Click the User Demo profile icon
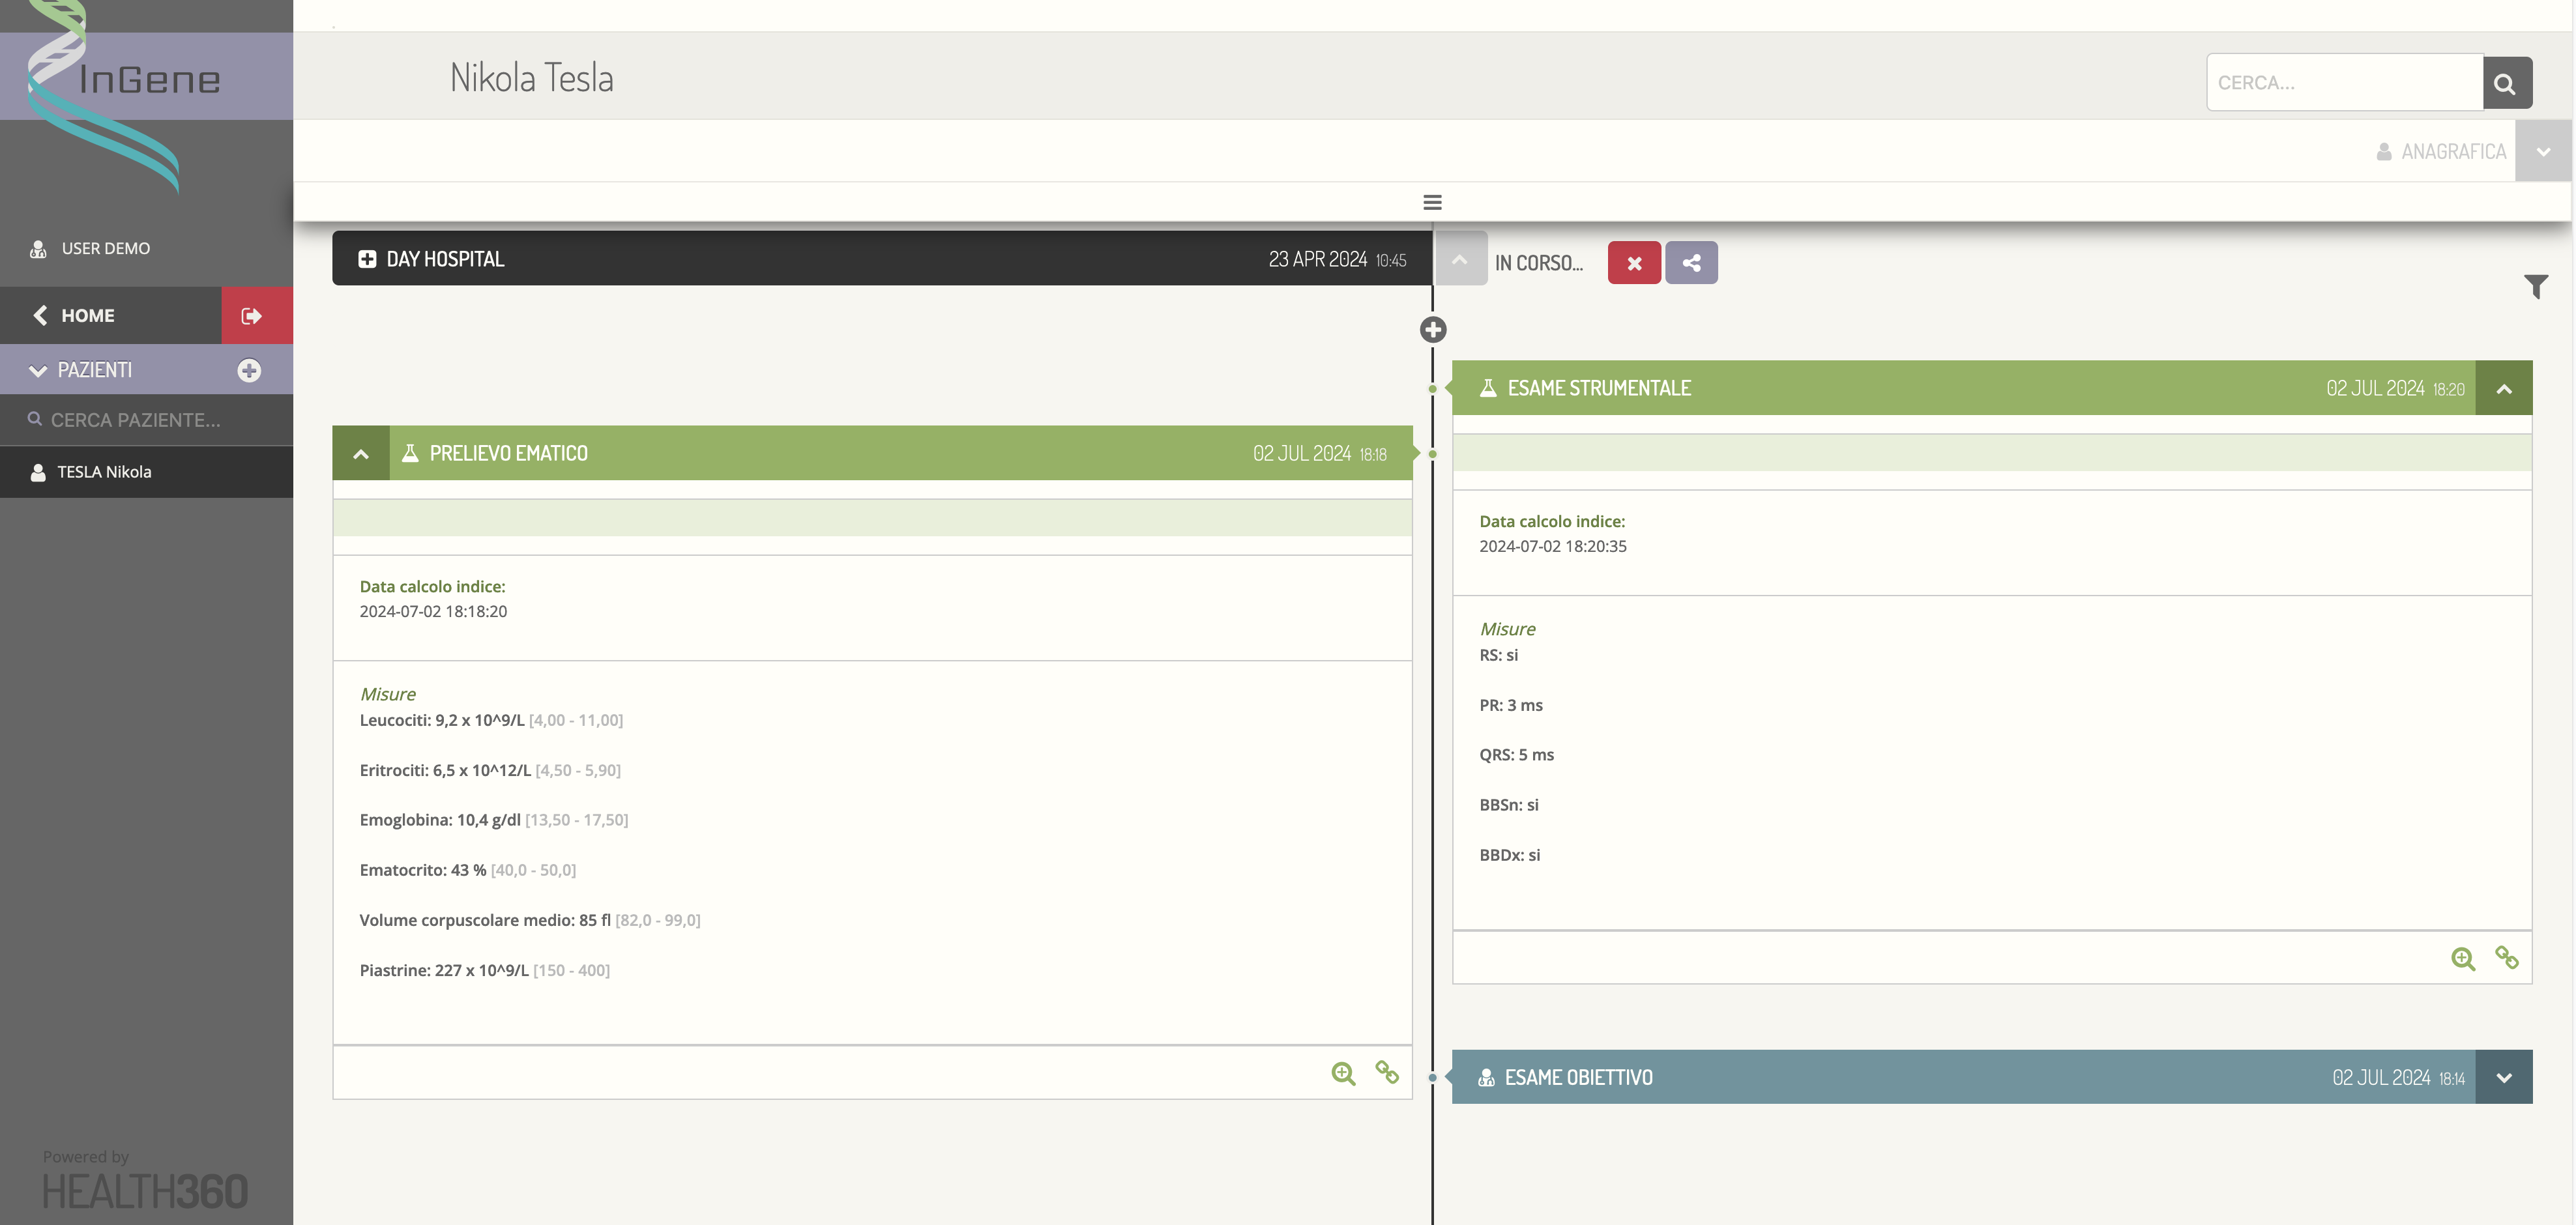Screen dimensions: 2576x1225 tap(38, 249)
